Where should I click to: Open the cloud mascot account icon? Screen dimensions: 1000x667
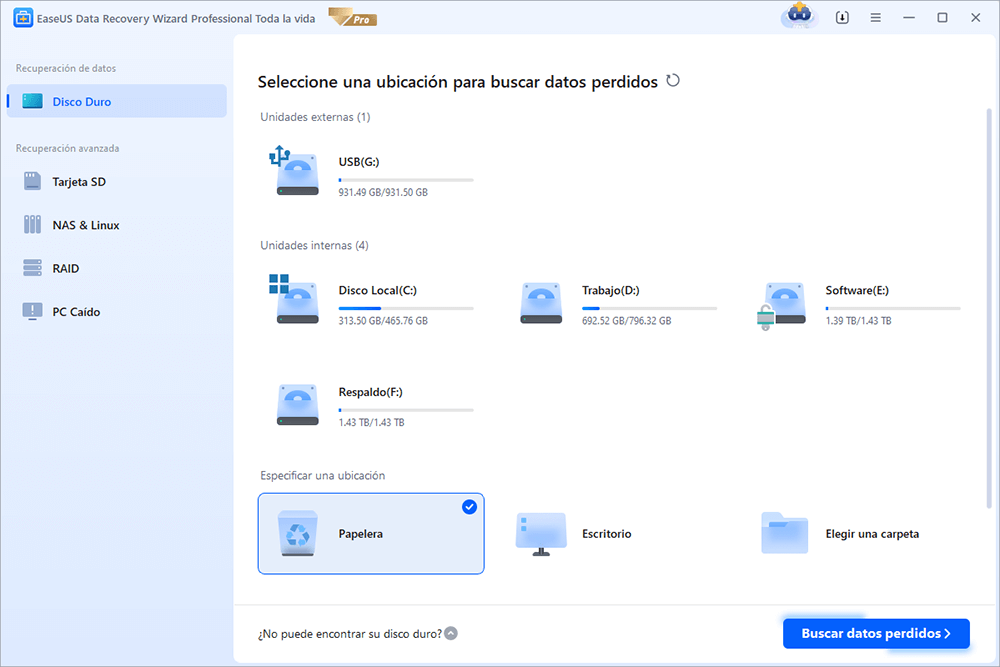800,16
